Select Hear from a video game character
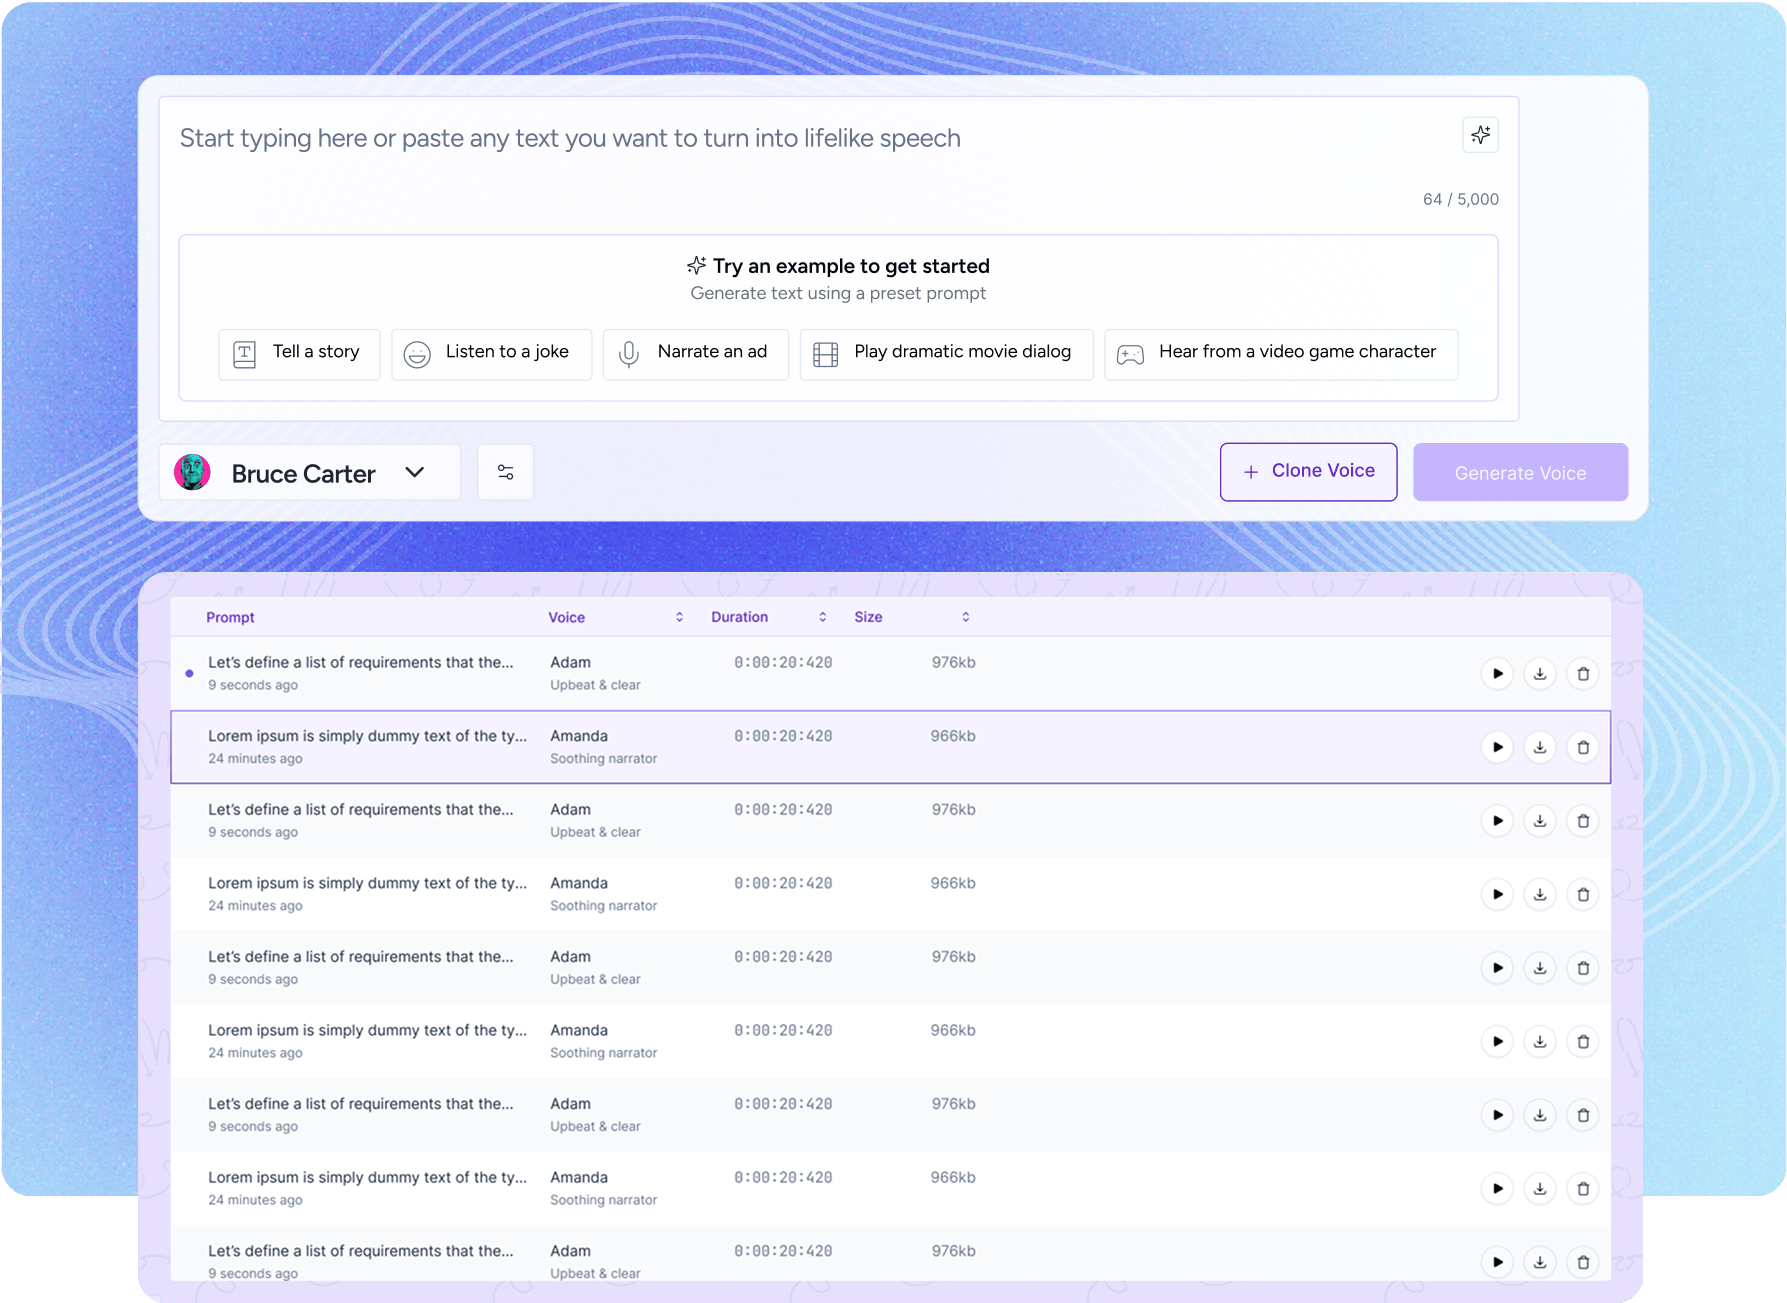 pyautogui.click(x=1280, y=354)
